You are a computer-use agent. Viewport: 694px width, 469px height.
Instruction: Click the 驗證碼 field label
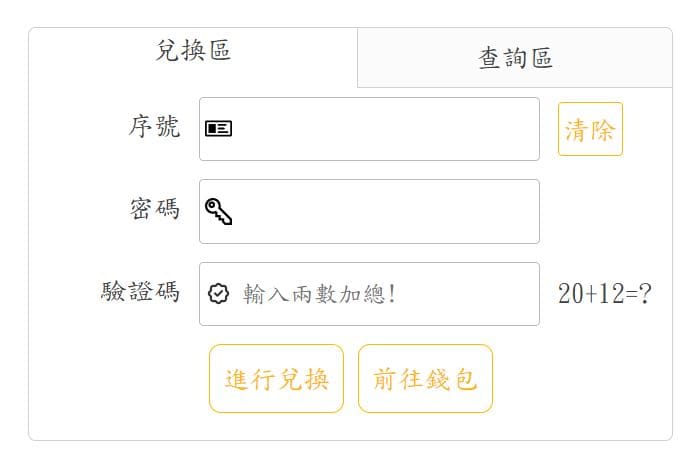140,292
